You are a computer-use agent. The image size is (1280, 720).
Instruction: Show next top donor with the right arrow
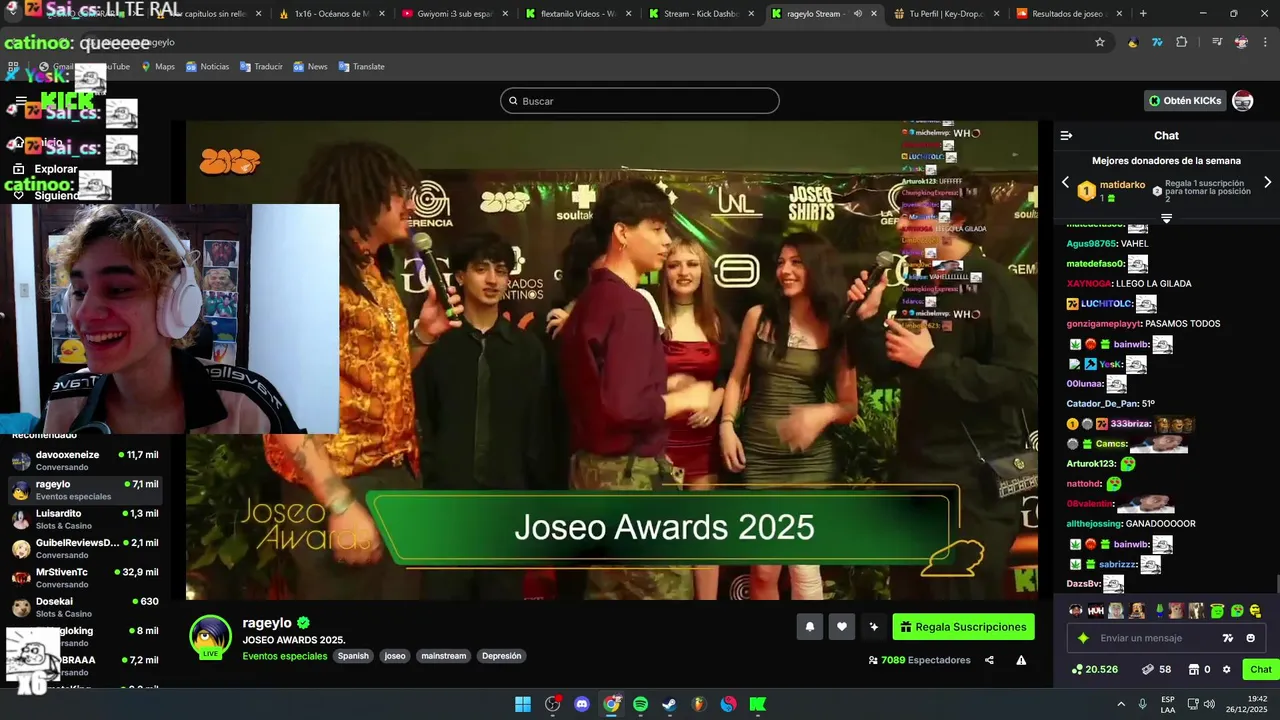(x=1268, y=183)
